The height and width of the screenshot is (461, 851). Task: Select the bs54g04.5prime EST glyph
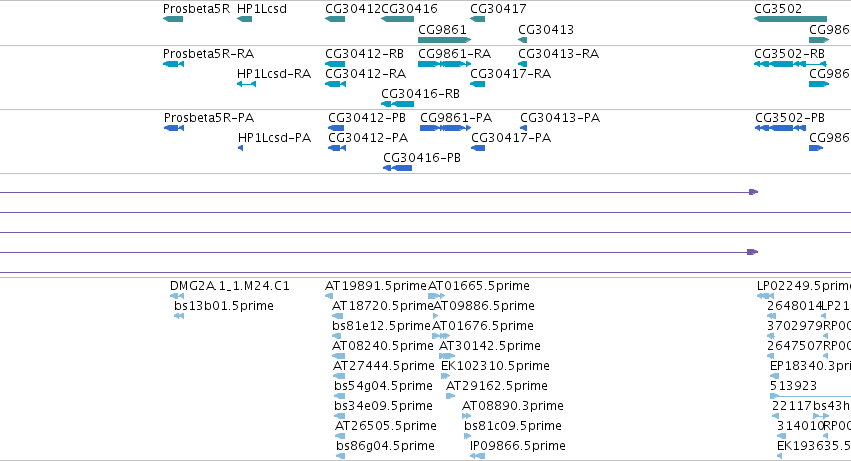[340, 396]
